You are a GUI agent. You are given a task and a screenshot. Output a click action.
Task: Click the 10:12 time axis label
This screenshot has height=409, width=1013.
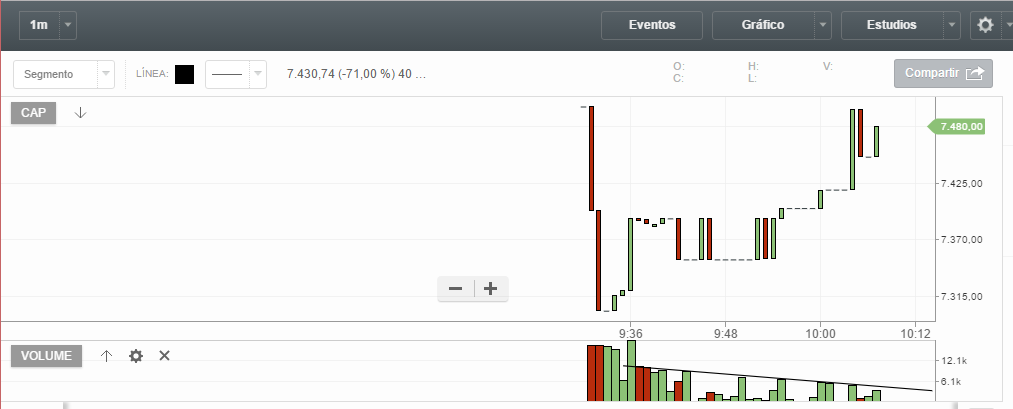915,334
